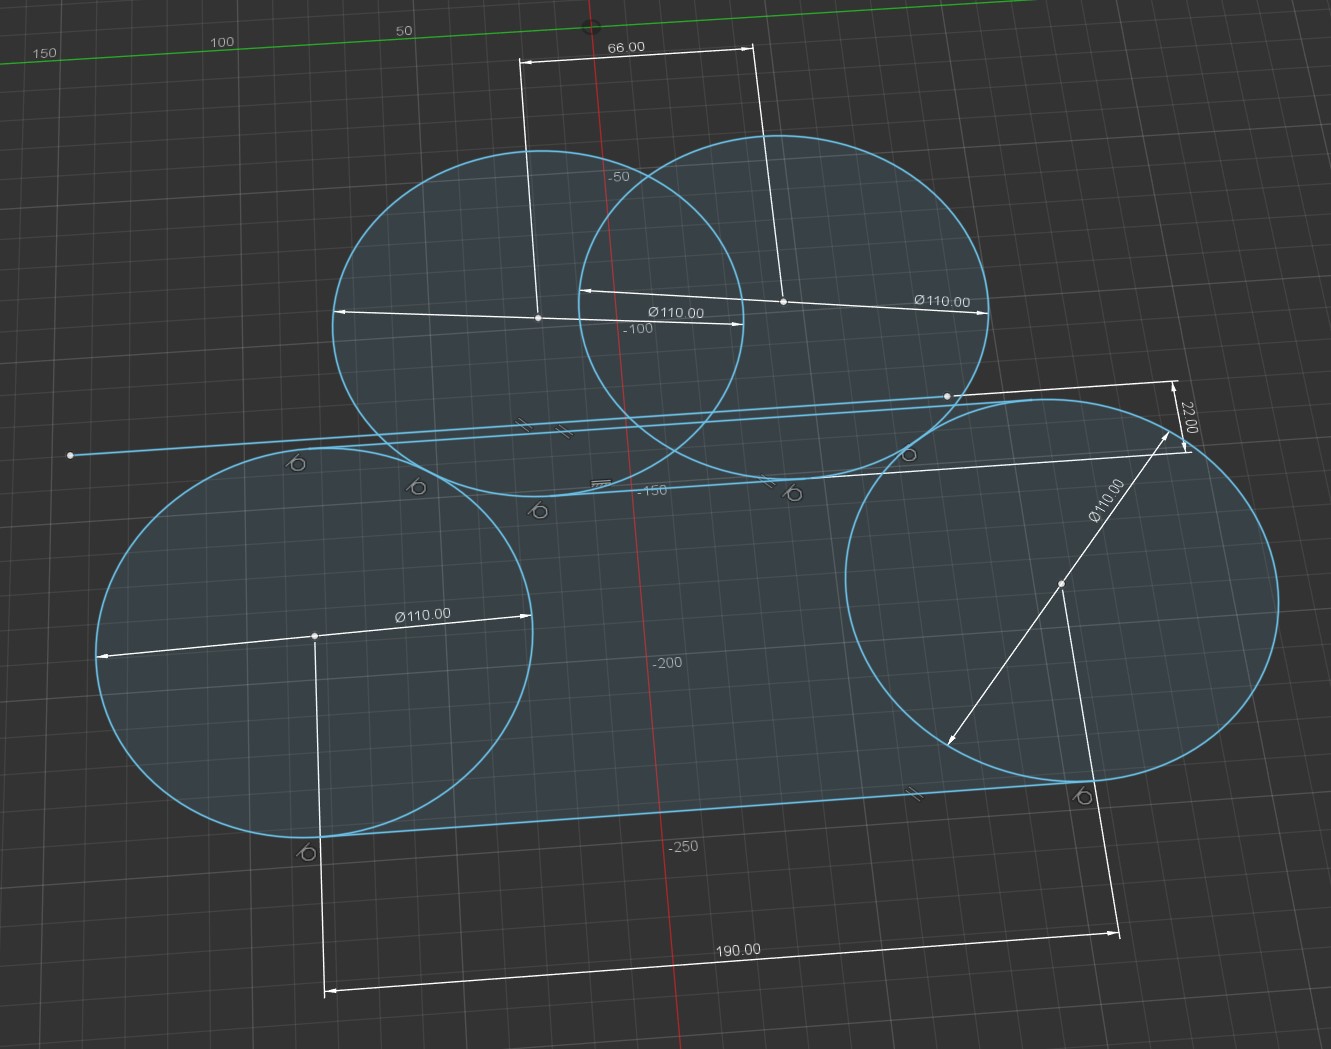1331x1049 pixels.
Task: Select the 190.00 dimension value
Action: tap(738, 950)
